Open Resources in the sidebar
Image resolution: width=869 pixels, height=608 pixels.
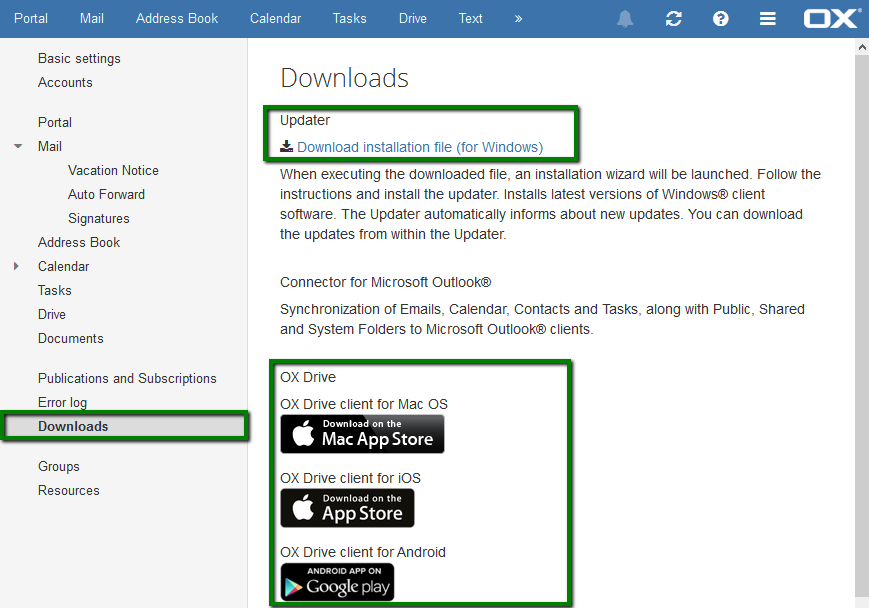[x=69, y=491]
